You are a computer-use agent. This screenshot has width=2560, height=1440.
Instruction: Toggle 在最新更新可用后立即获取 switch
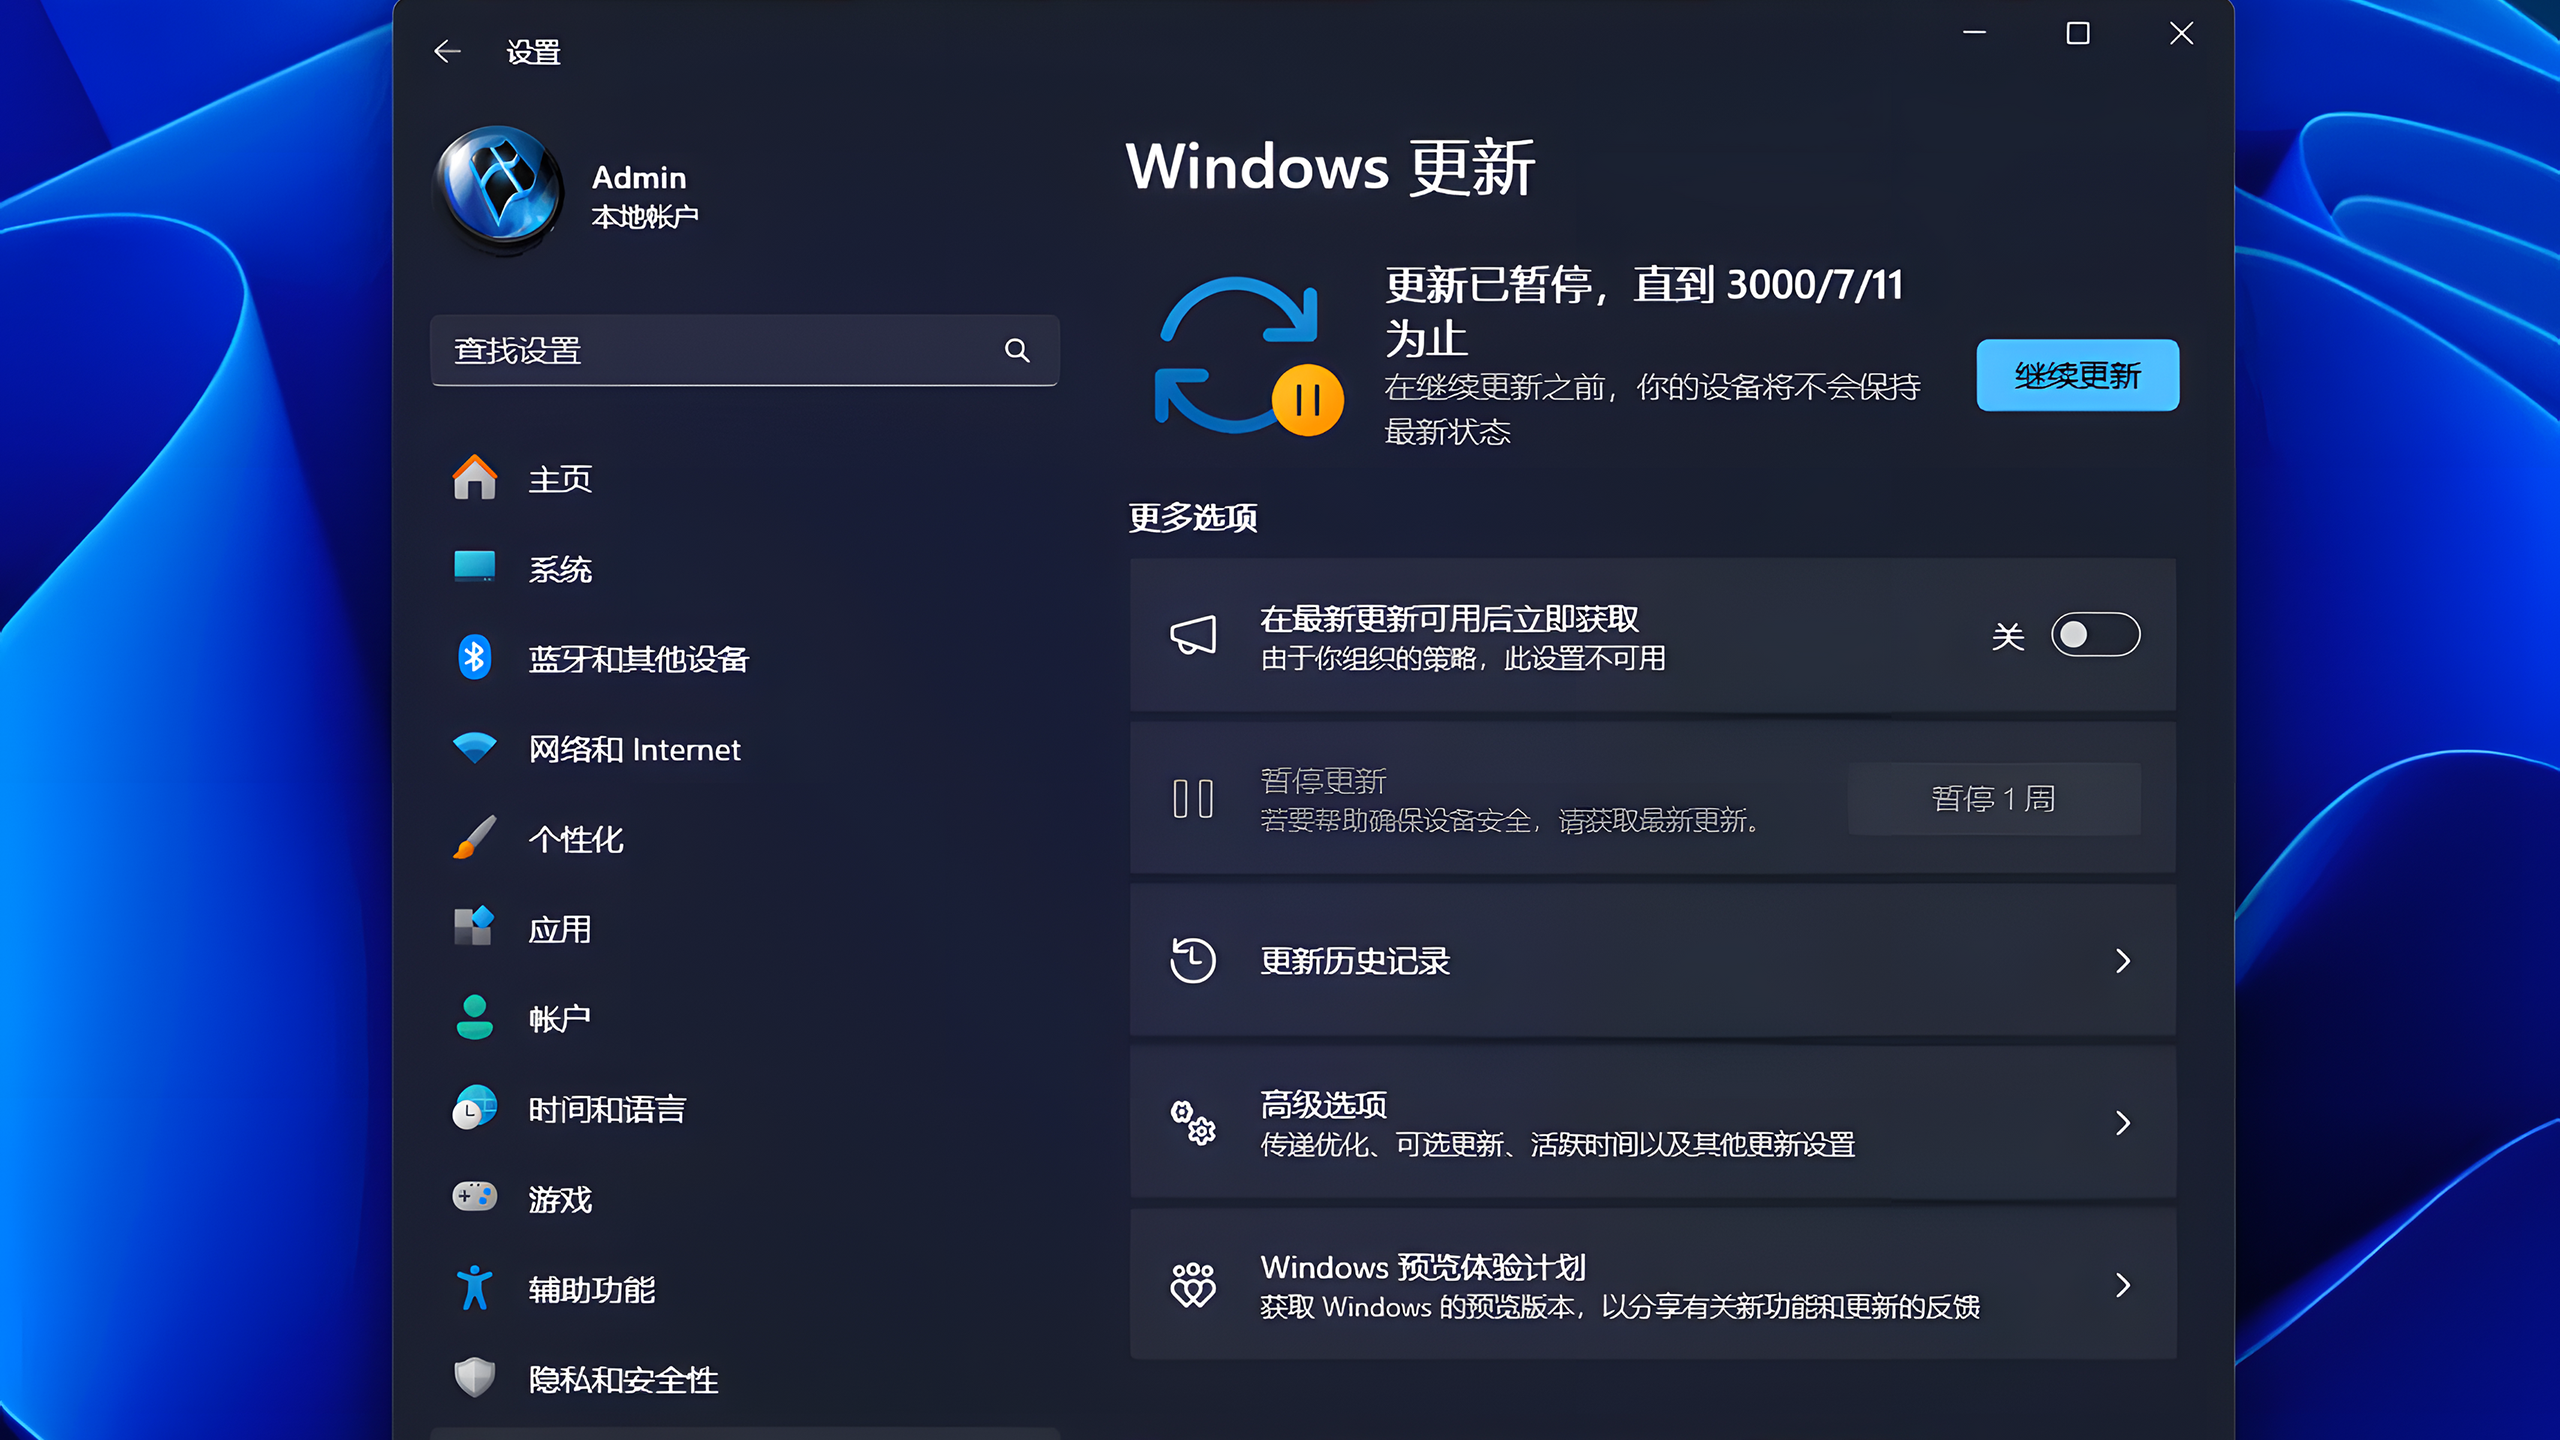point(2095,634)
